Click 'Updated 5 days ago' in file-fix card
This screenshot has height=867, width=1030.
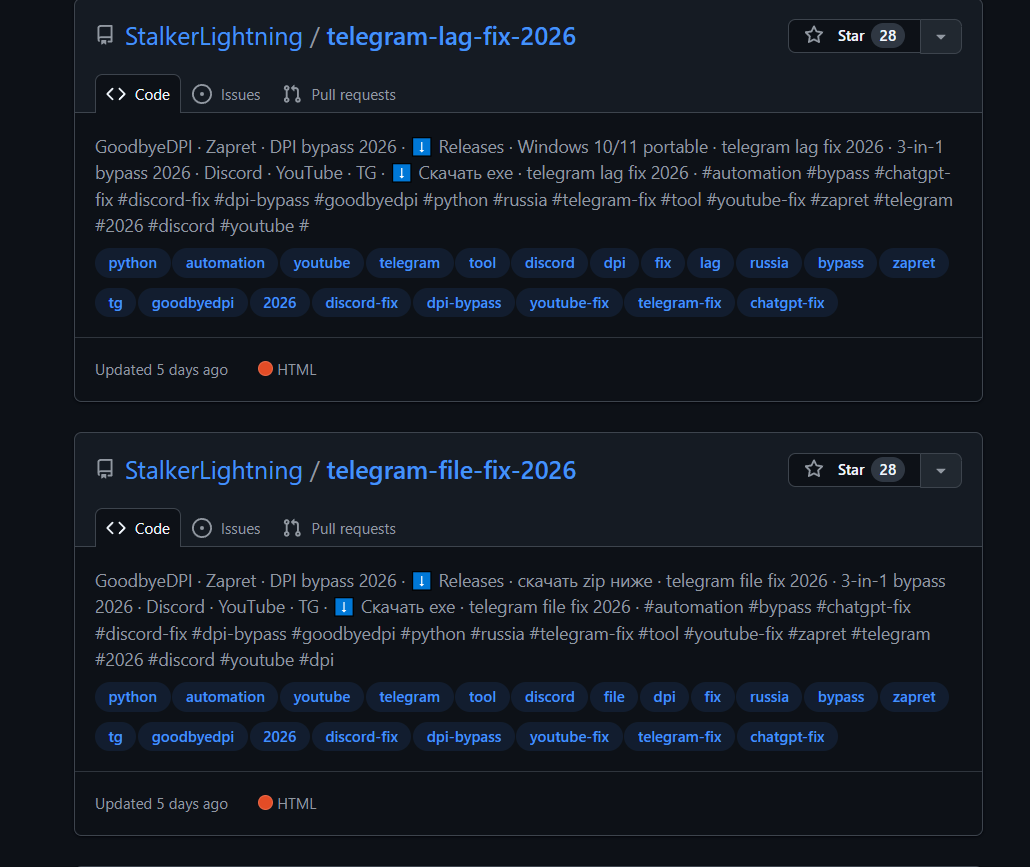(x=162, y=805)
